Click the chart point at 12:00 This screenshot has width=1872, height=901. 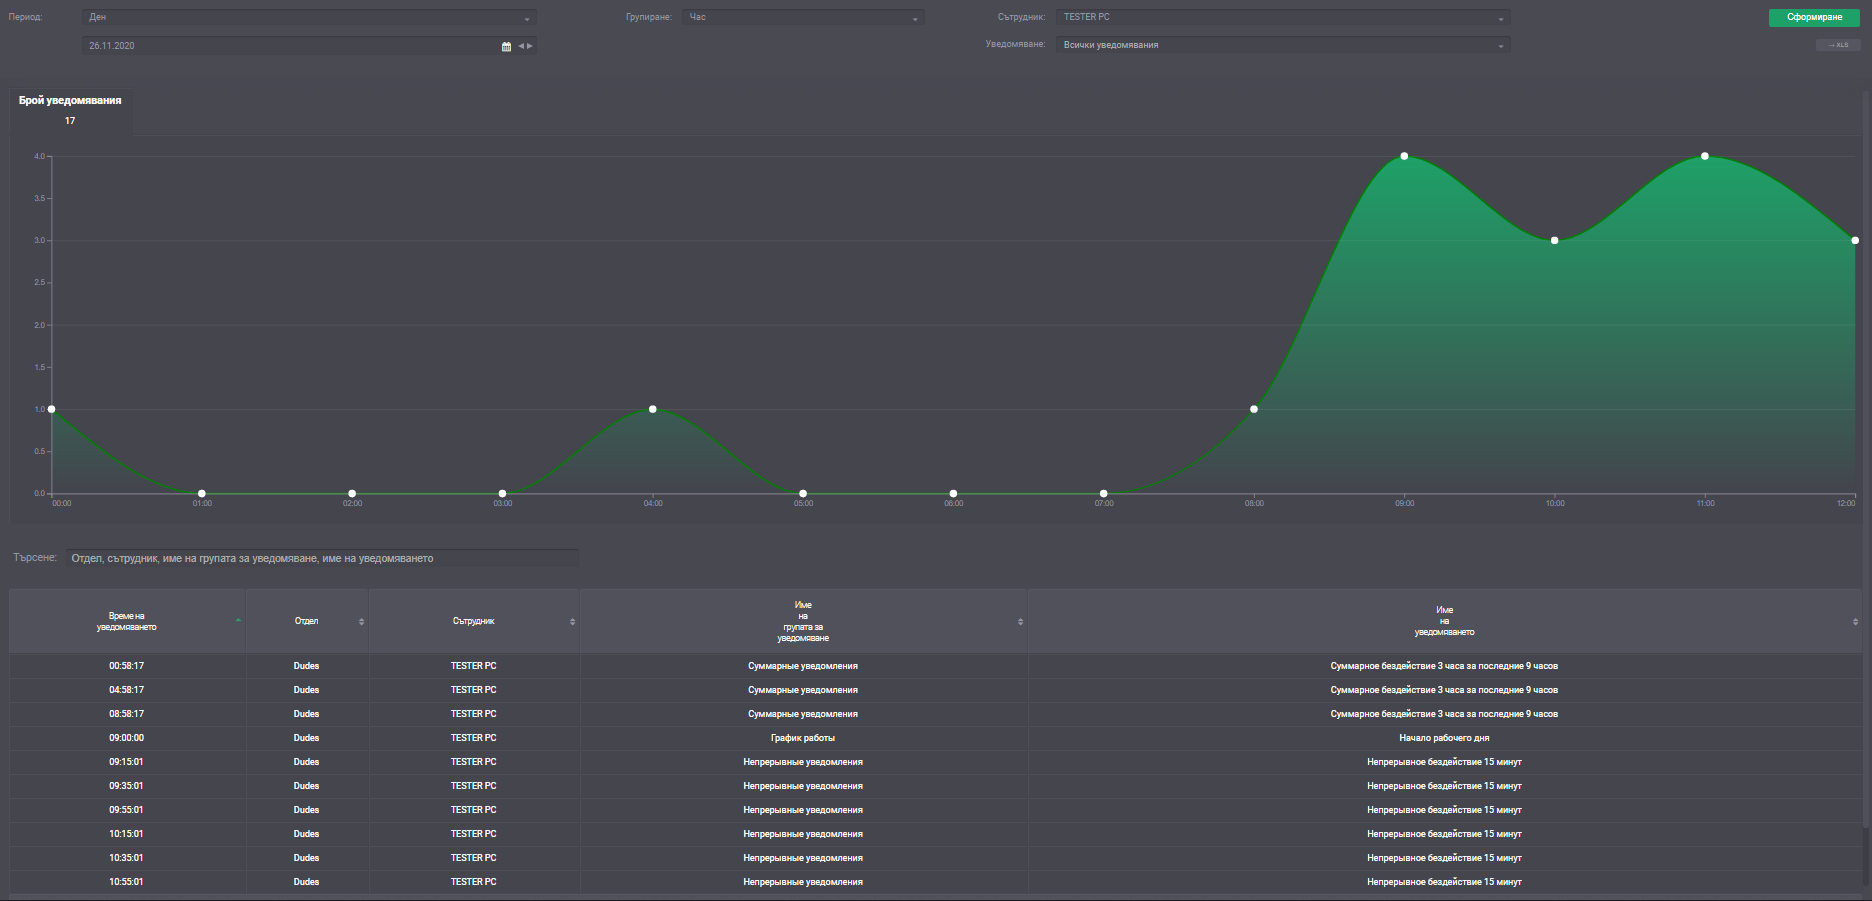(1855, 240)
